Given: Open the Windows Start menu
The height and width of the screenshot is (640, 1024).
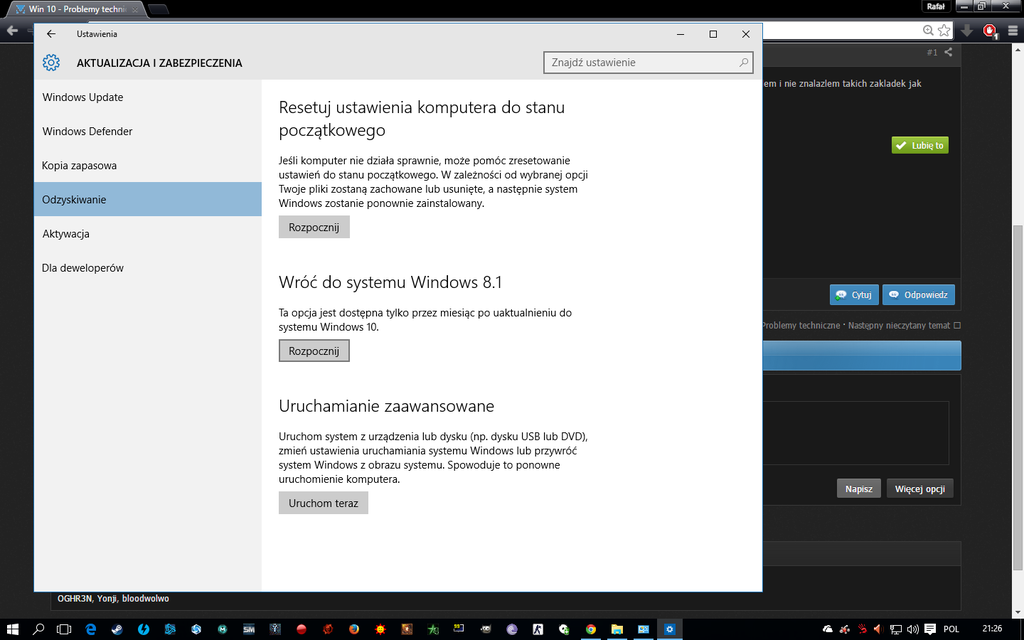Looking at the screenshot, I should pos(12,630).
